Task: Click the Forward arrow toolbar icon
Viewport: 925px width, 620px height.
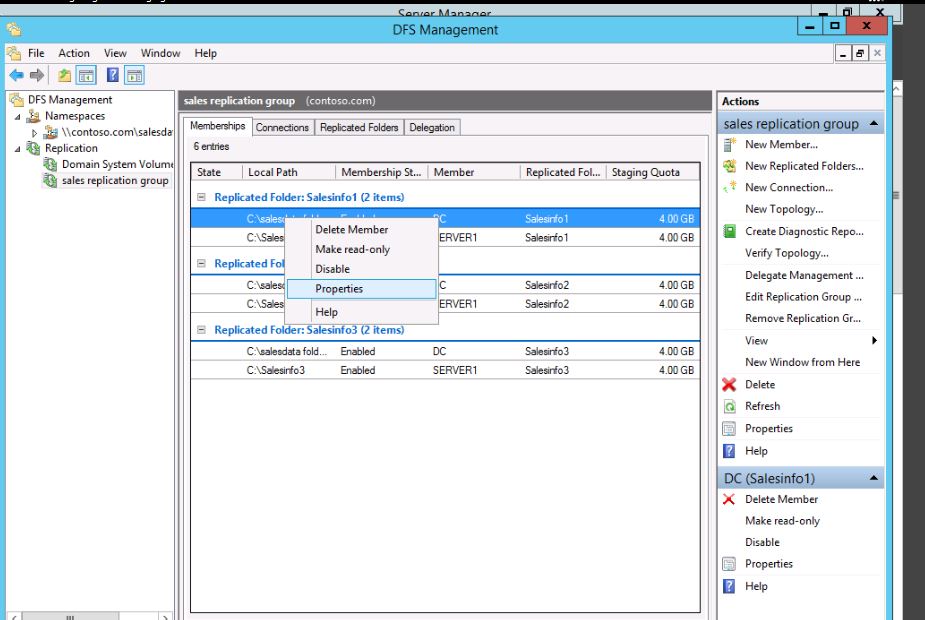Action: [x=37, y=75]
